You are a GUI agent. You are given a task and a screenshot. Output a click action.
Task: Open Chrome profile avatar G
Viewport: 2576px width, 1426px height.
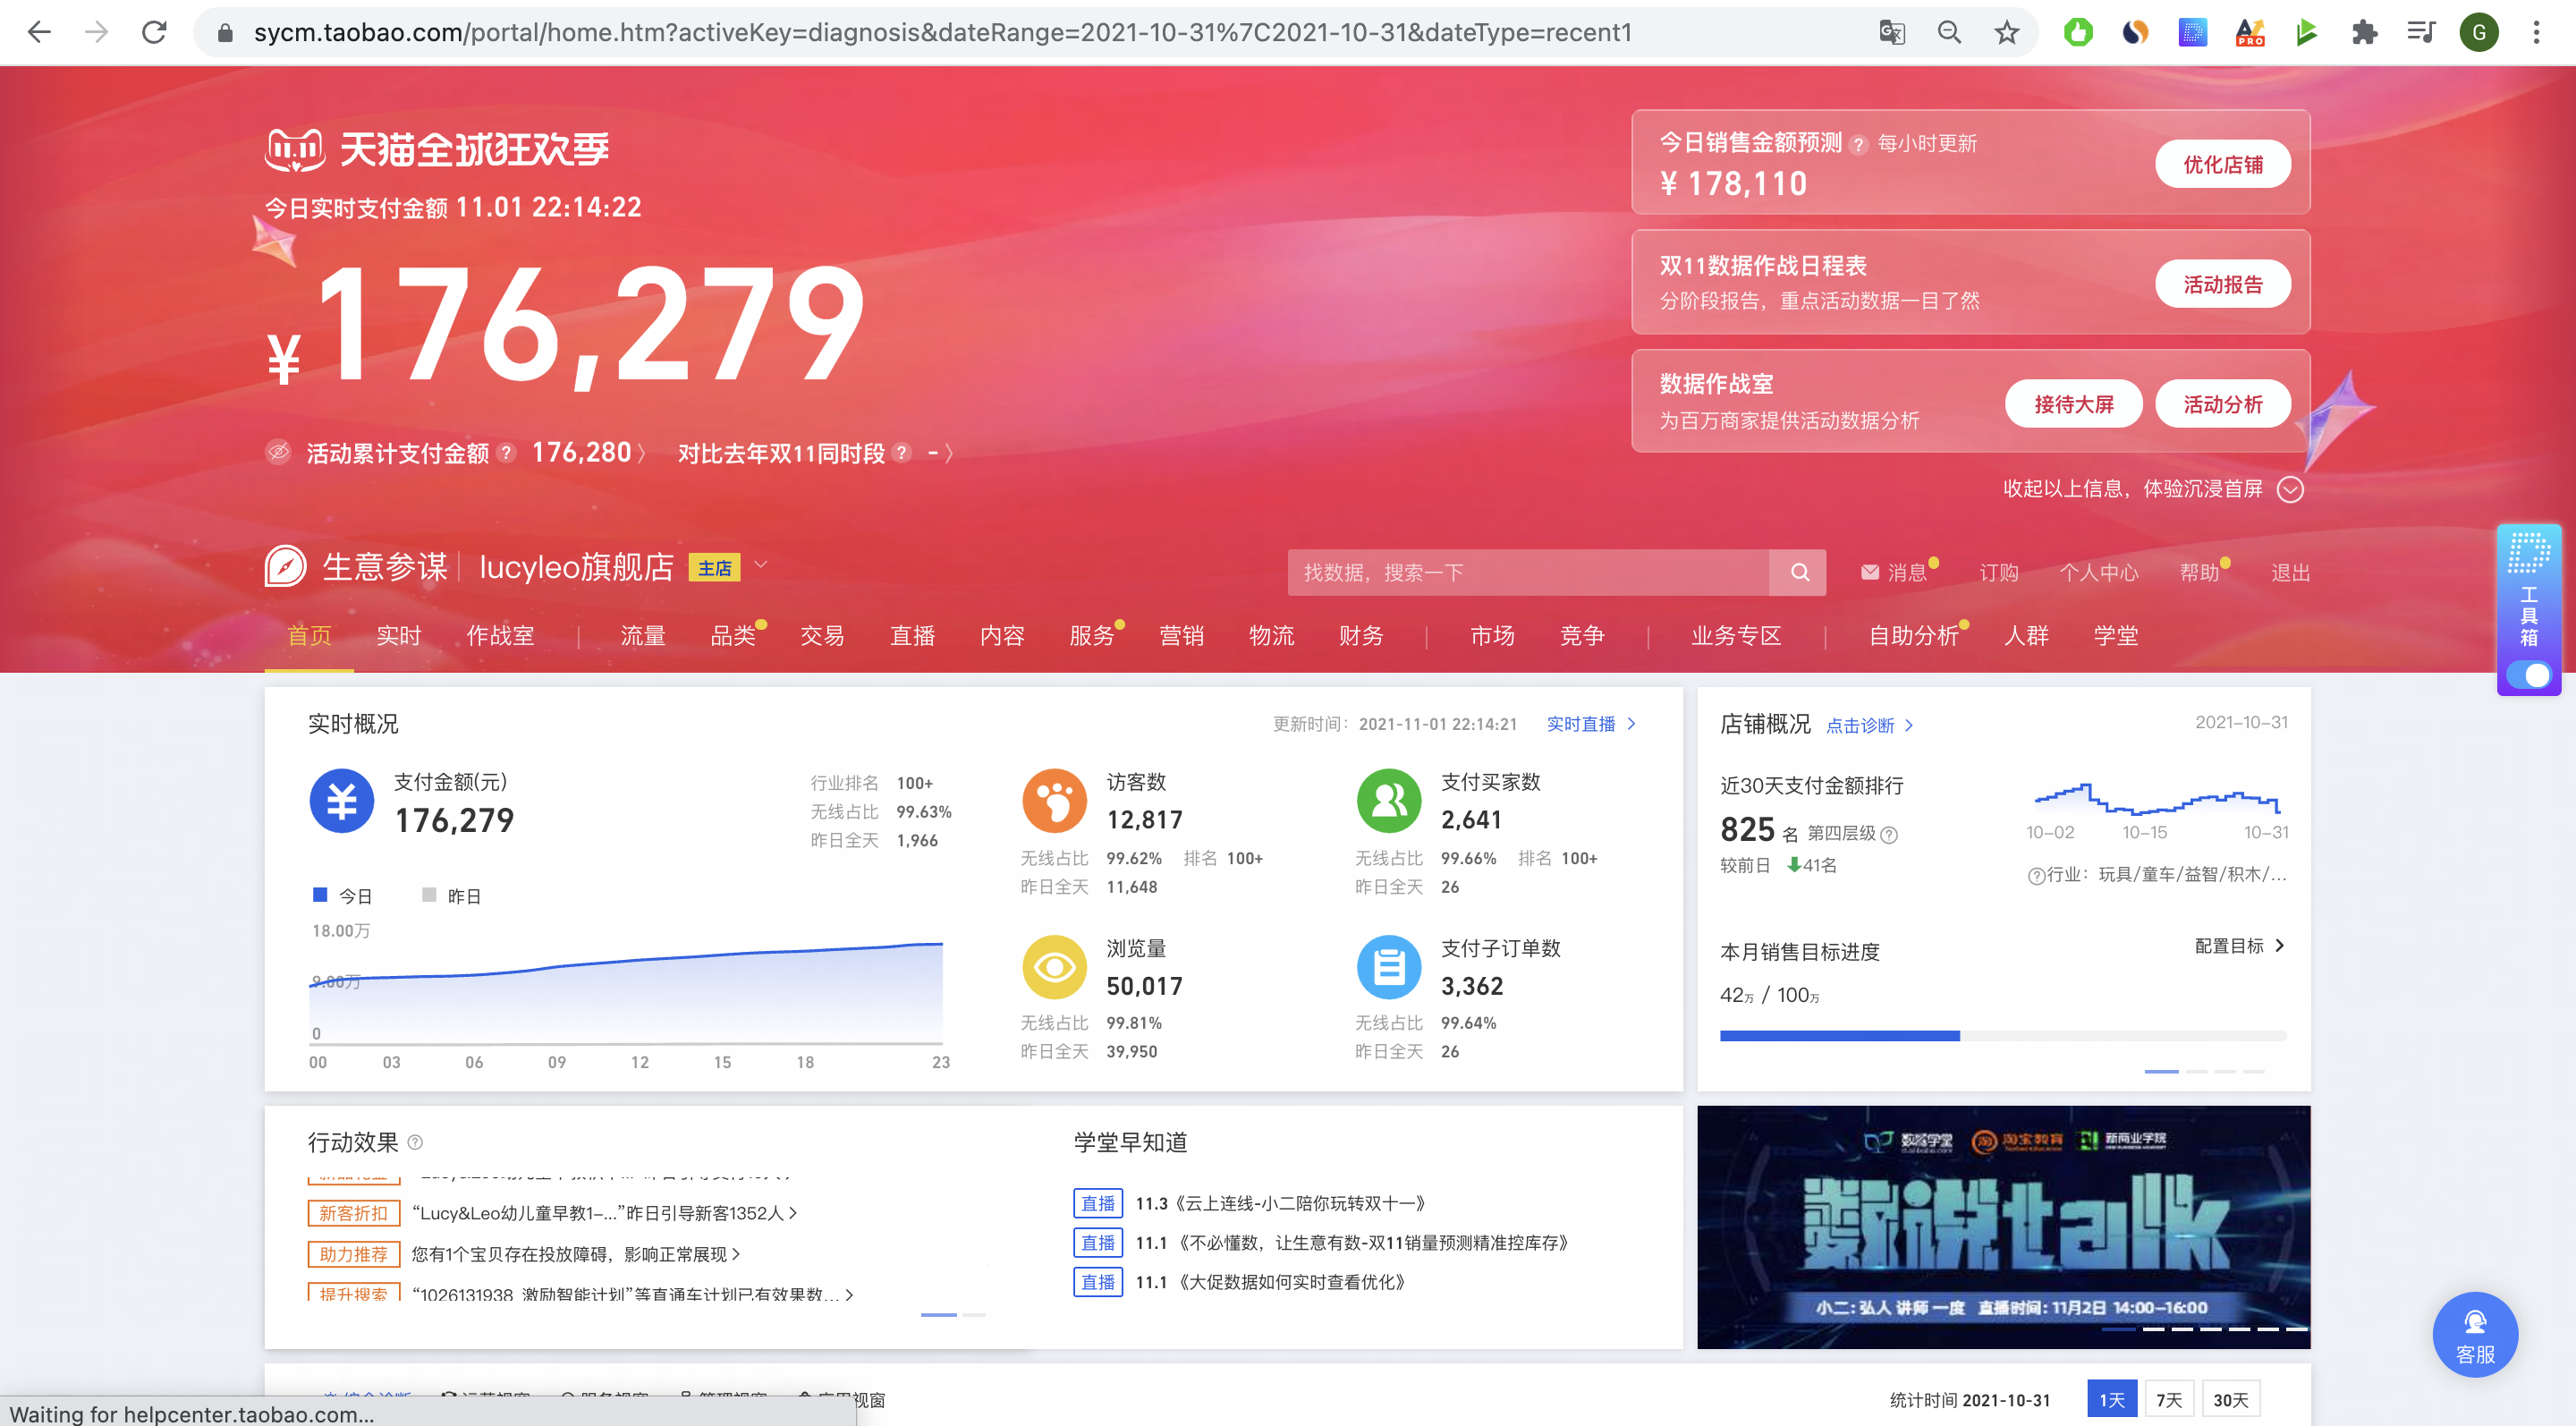tap(2479, 32)
